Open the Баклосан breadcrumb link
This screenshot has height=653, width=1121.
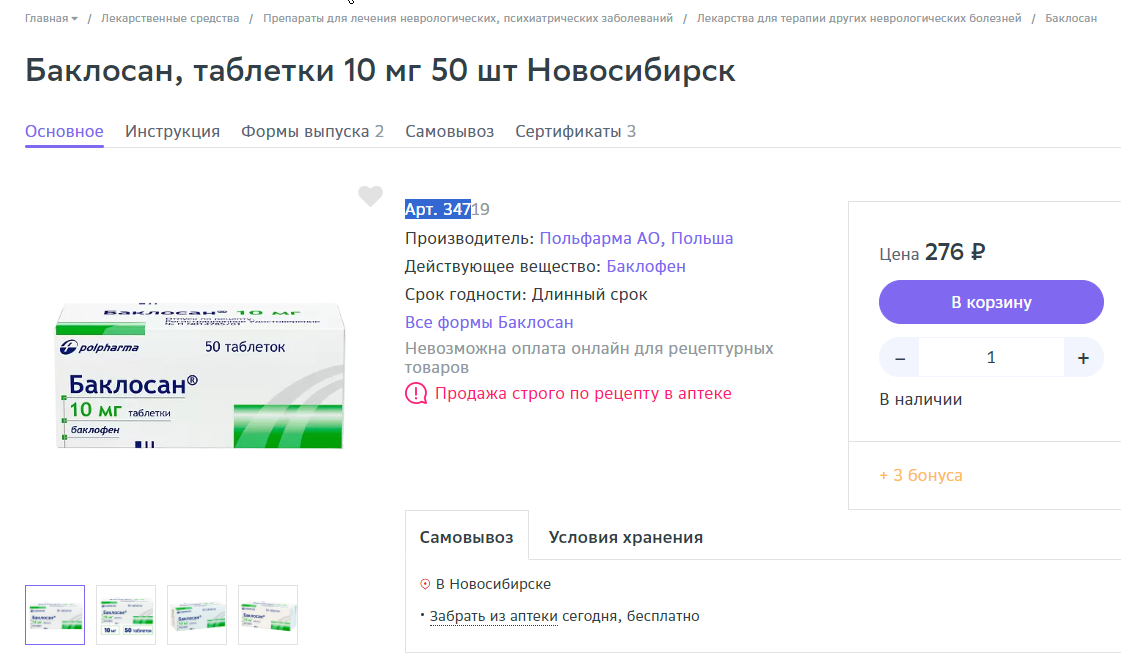[1071, 19]
